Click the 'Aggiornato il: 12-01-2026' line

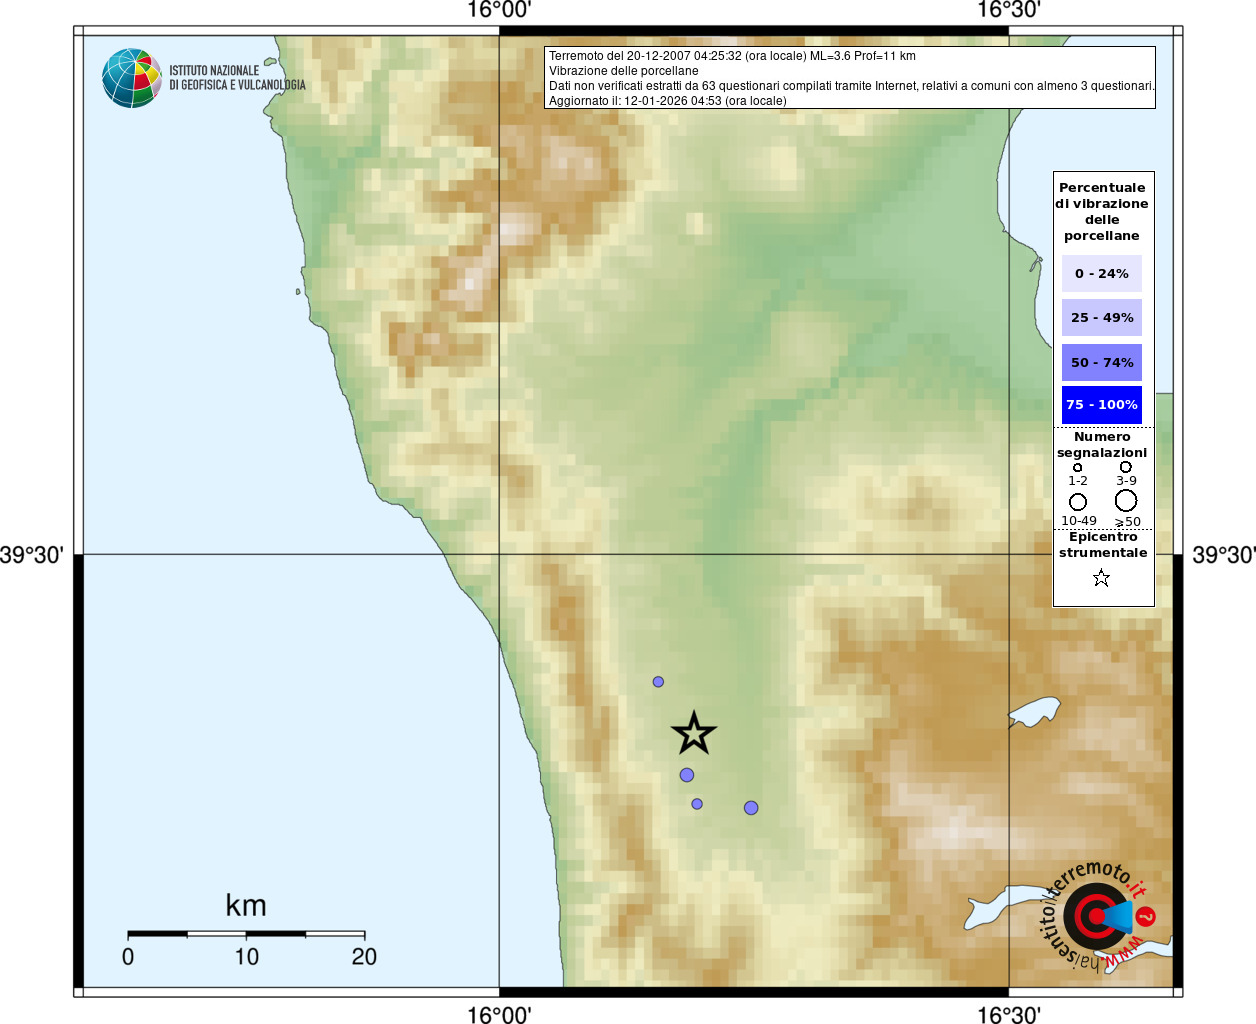(668, 101)
